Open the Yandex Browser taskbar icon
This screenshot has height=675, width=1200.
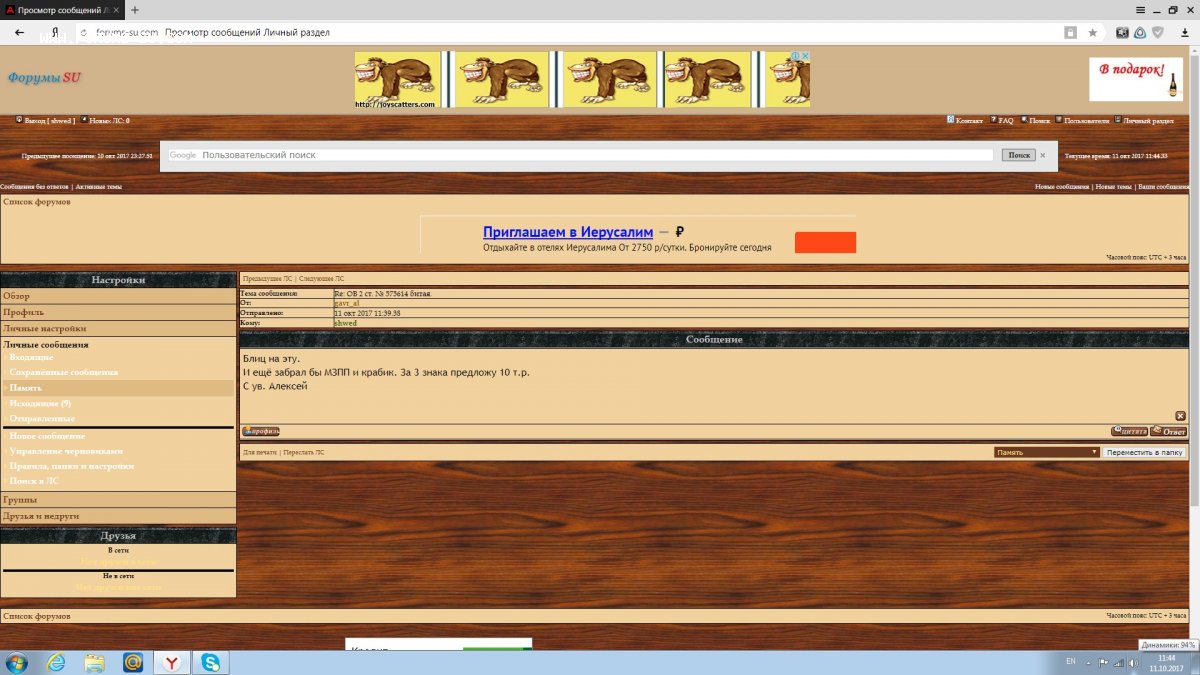coord(172,662)
